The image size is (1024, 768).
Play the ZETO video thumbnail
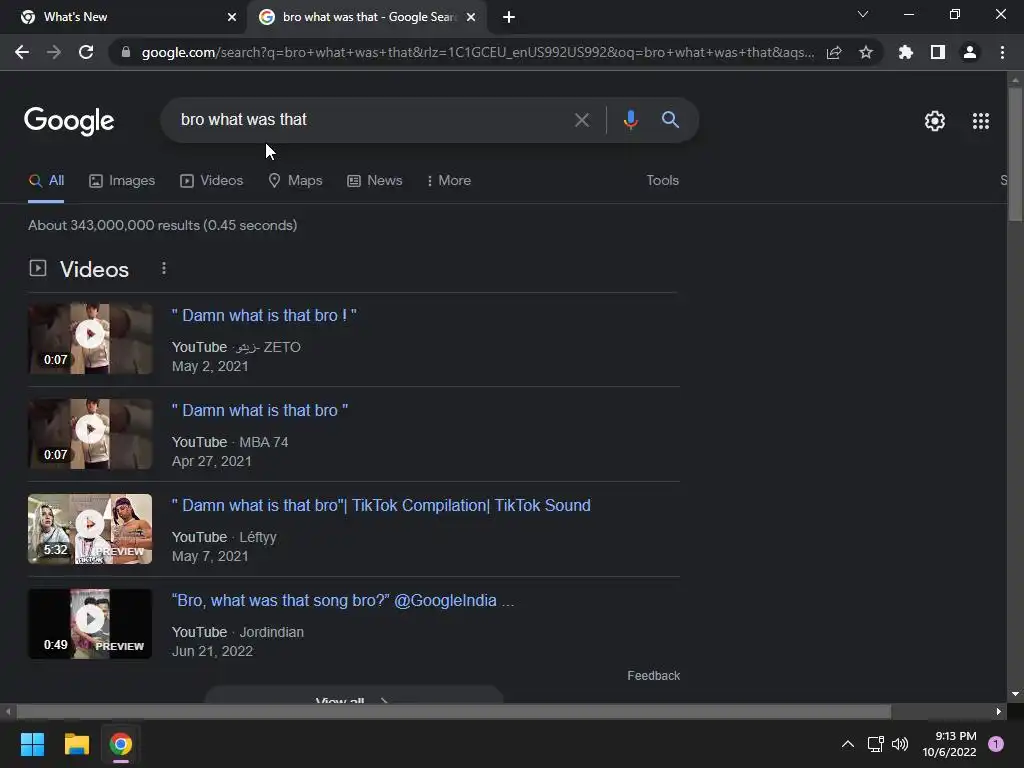tap(90, 338)
